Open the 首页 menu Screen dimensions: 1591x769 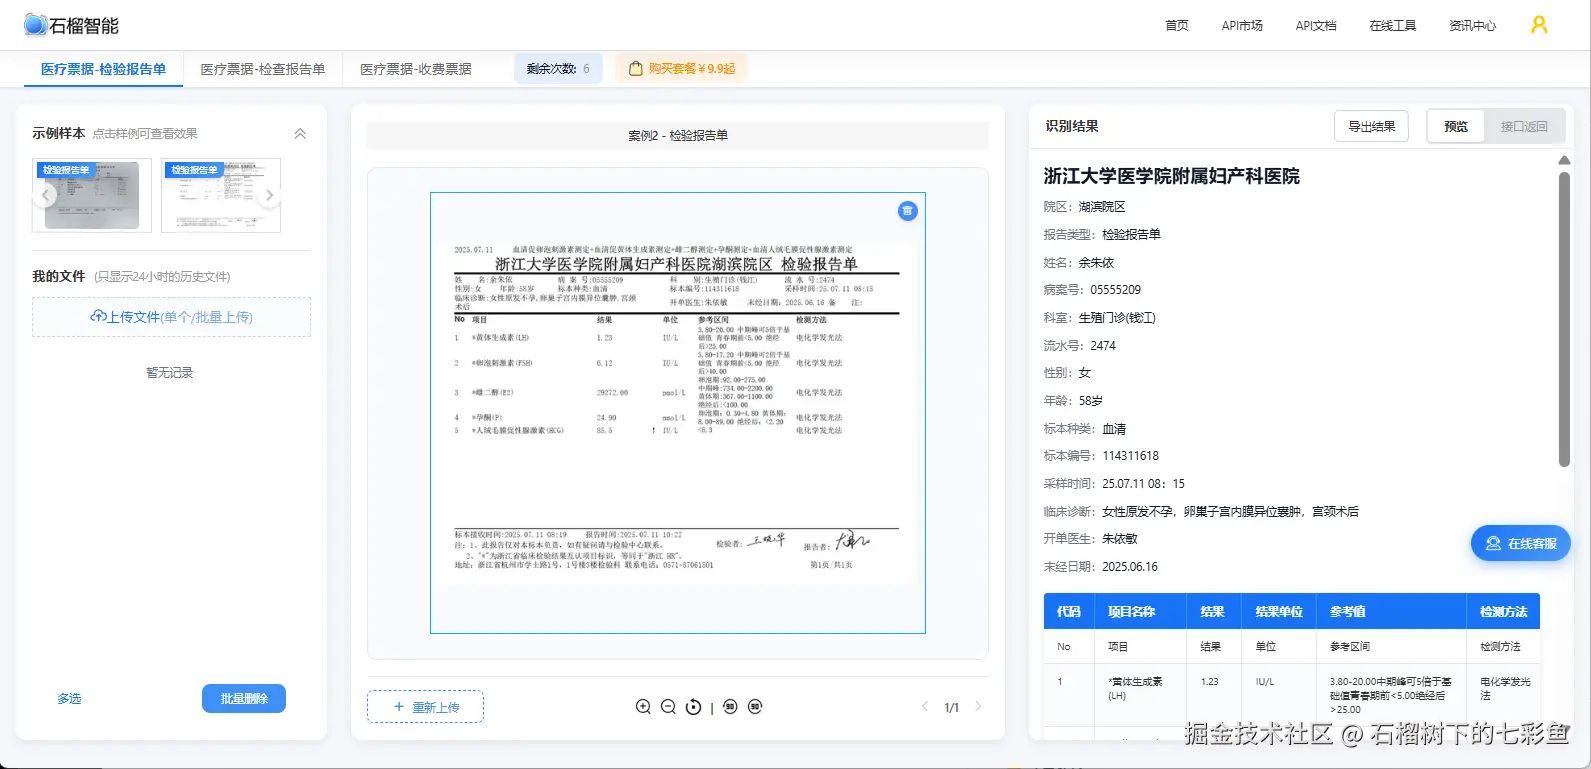tap(1177, 26)
